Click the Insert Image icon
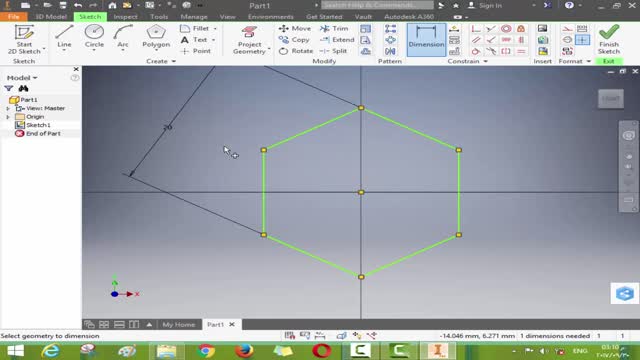Viewport: 640px width, 360px height. click(x=542, y=29)
